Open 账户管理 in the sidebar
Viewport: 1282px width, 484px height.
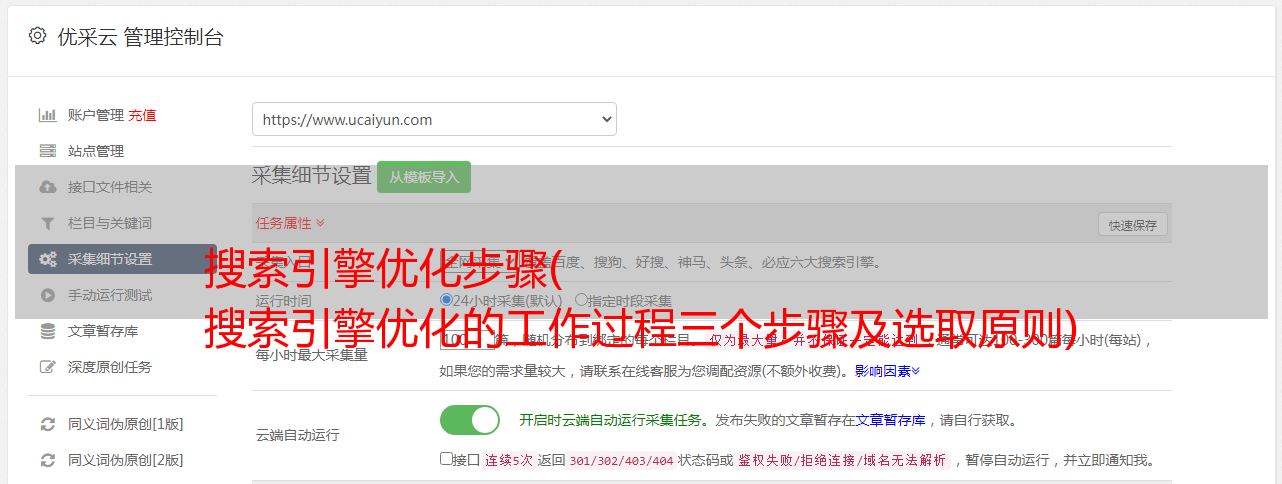pyautogui.click(x=96, y=115)
